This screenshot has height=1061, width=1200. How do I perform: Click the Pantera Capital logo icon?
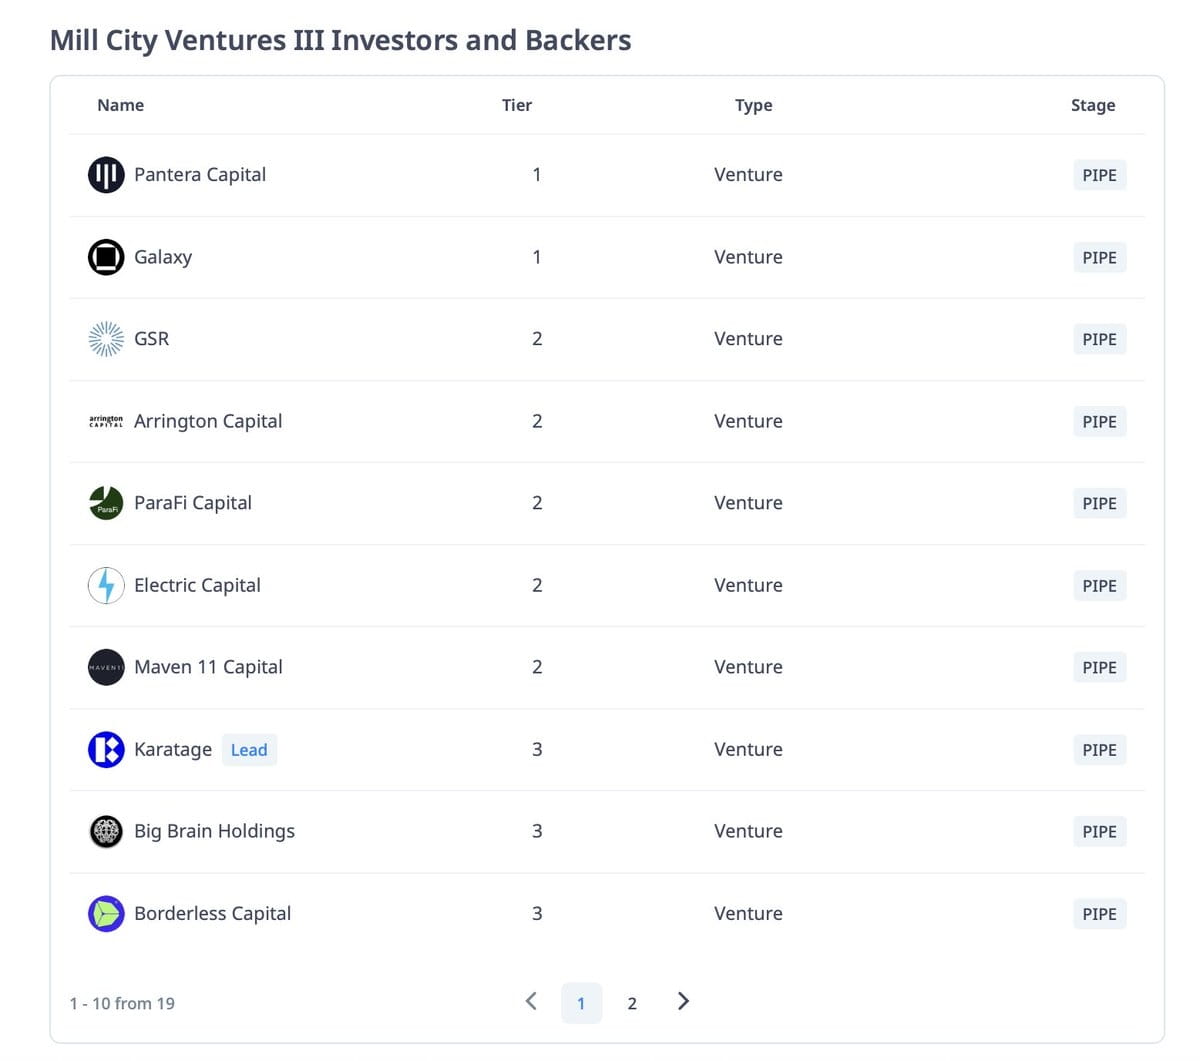(x=106, y=175)
